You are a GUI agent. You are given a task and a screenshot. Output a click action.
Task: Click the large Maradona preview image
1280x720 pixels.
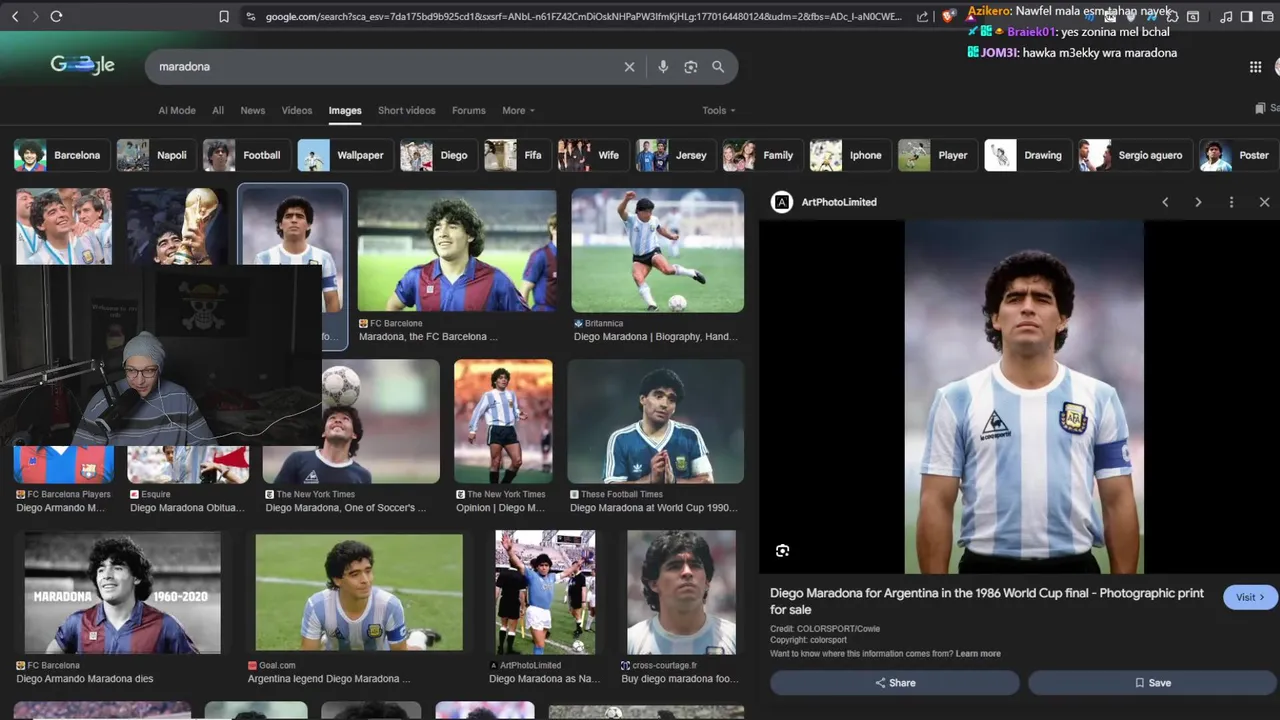coord(1024,397)
